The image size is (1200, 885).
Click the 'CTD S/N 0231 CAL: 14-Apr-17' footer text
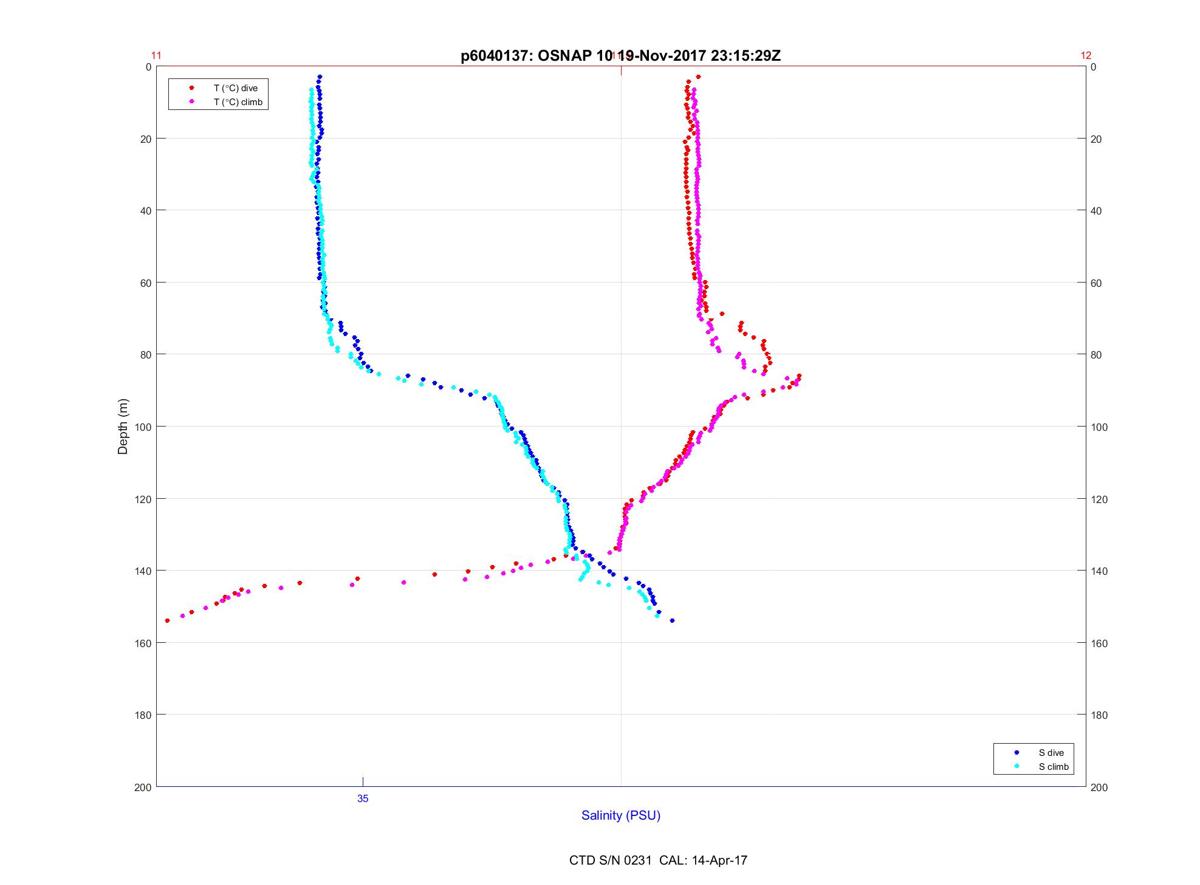[x=656, y=859]
